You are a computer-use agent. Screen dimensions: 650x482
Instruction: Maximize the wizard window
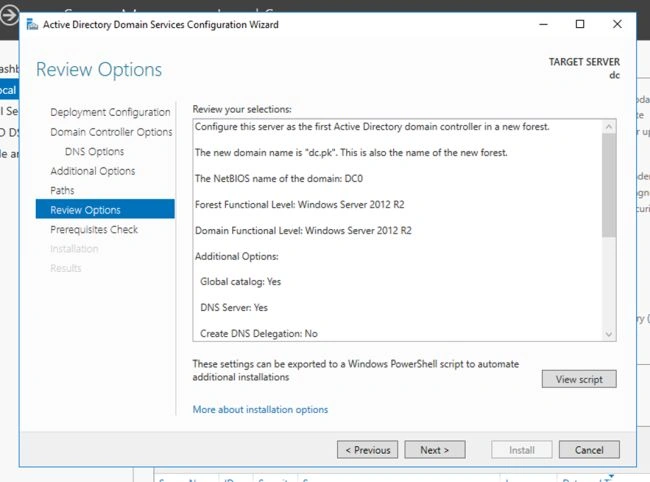pos(580,24)
